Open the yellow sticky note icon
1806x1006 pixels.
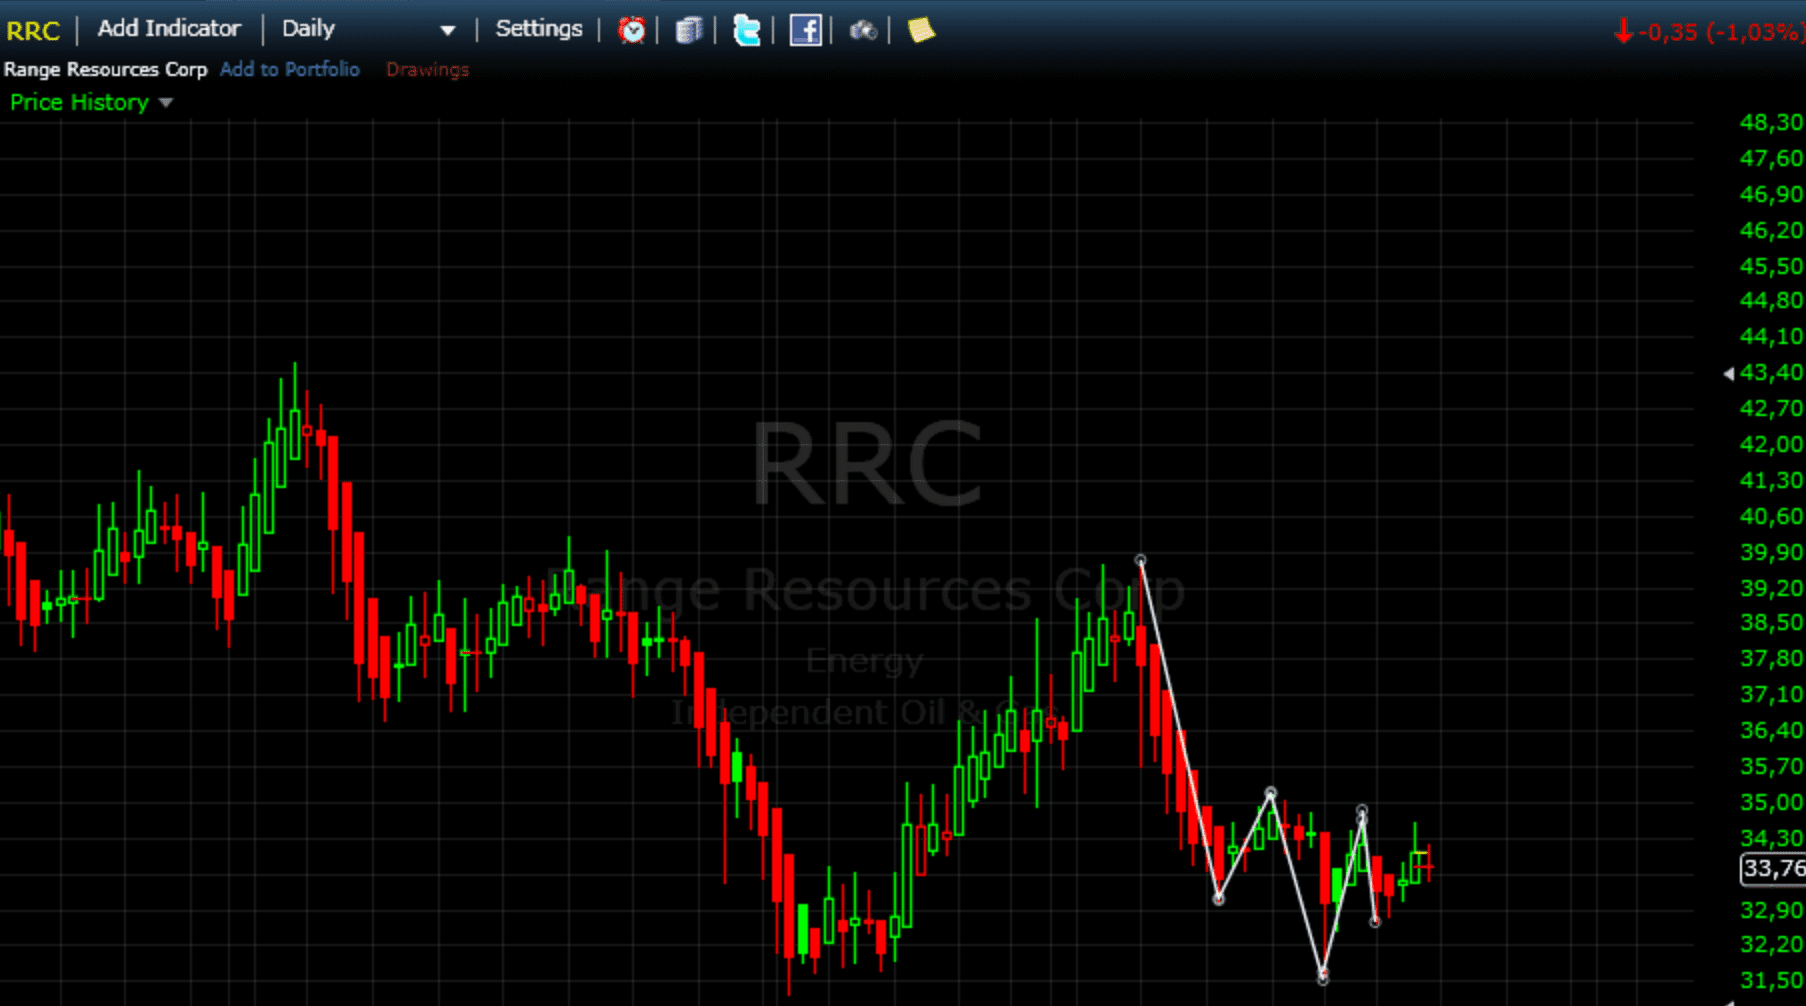[x=921, y=30]
